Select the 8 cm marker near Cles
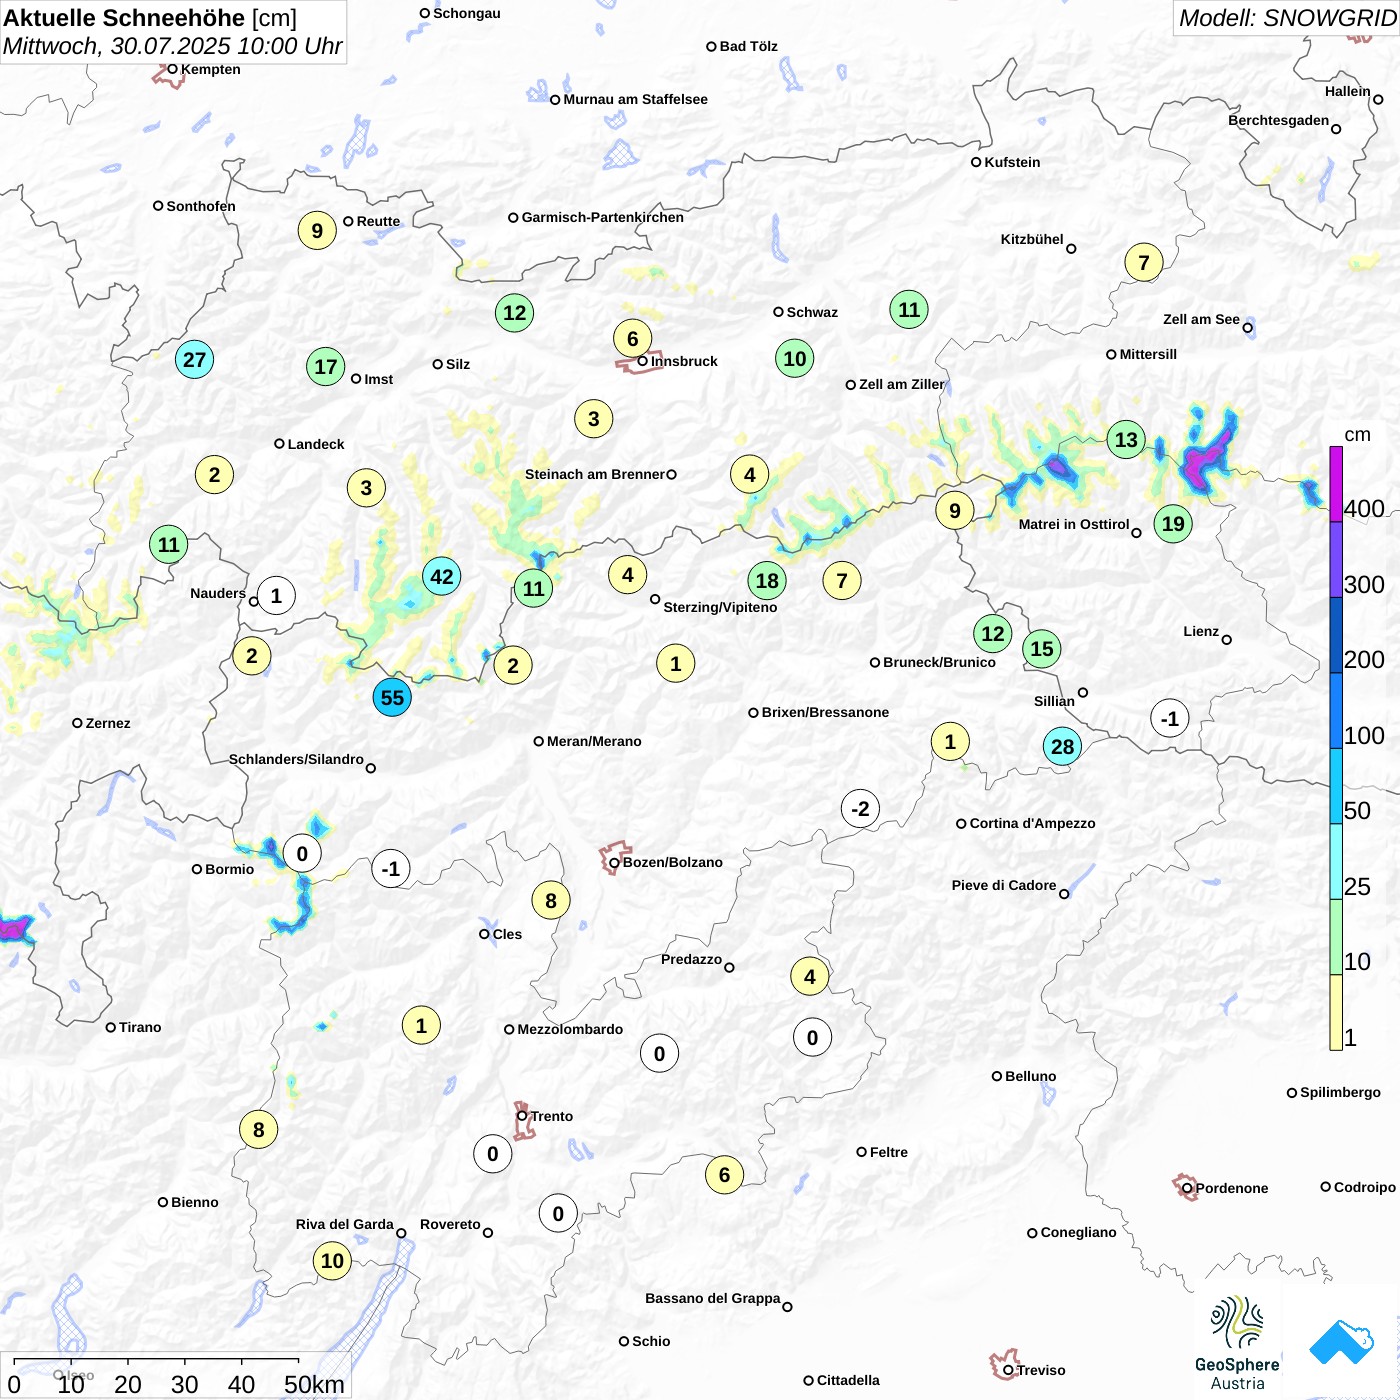Image resolution: width=1400 pixels, height=1400 pixels. tap(550, 900)
